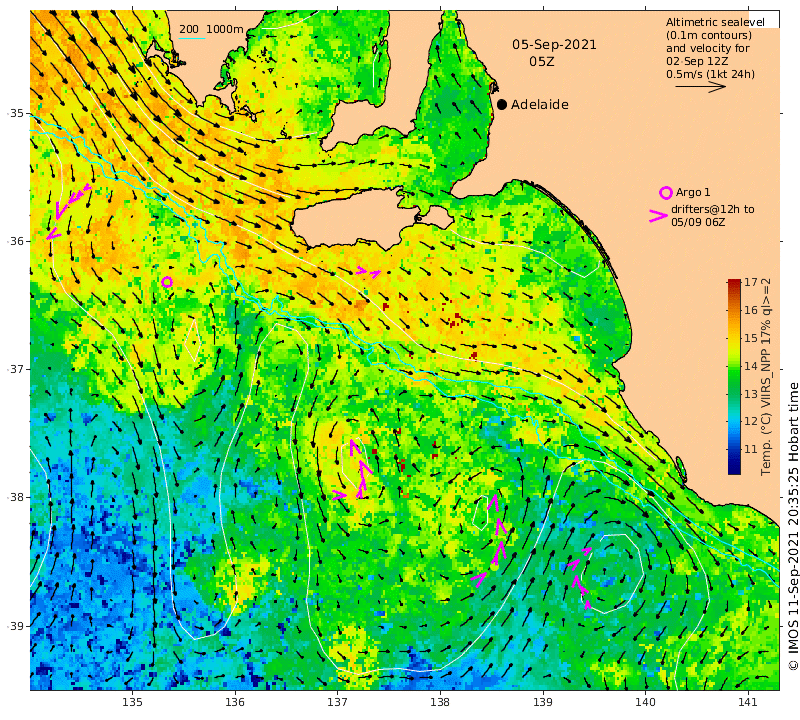800x720 pixels.
Task: Click the '05Z' time label
Action: [542, 62]
